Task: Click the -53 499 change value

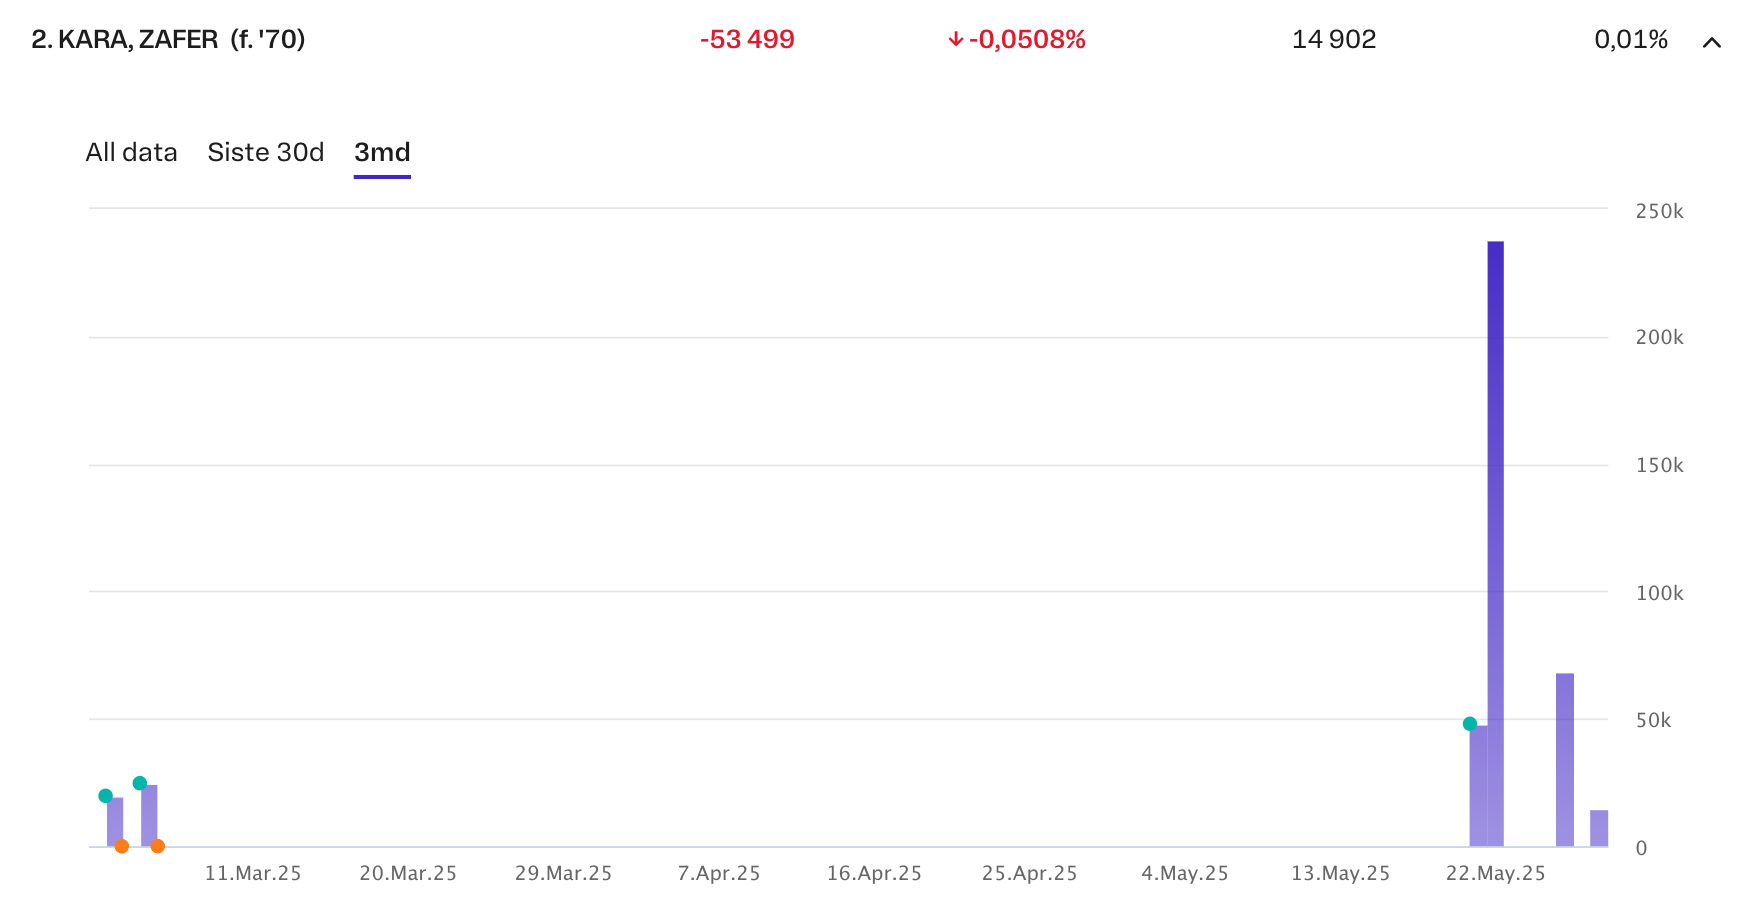Action: [747, 39]
